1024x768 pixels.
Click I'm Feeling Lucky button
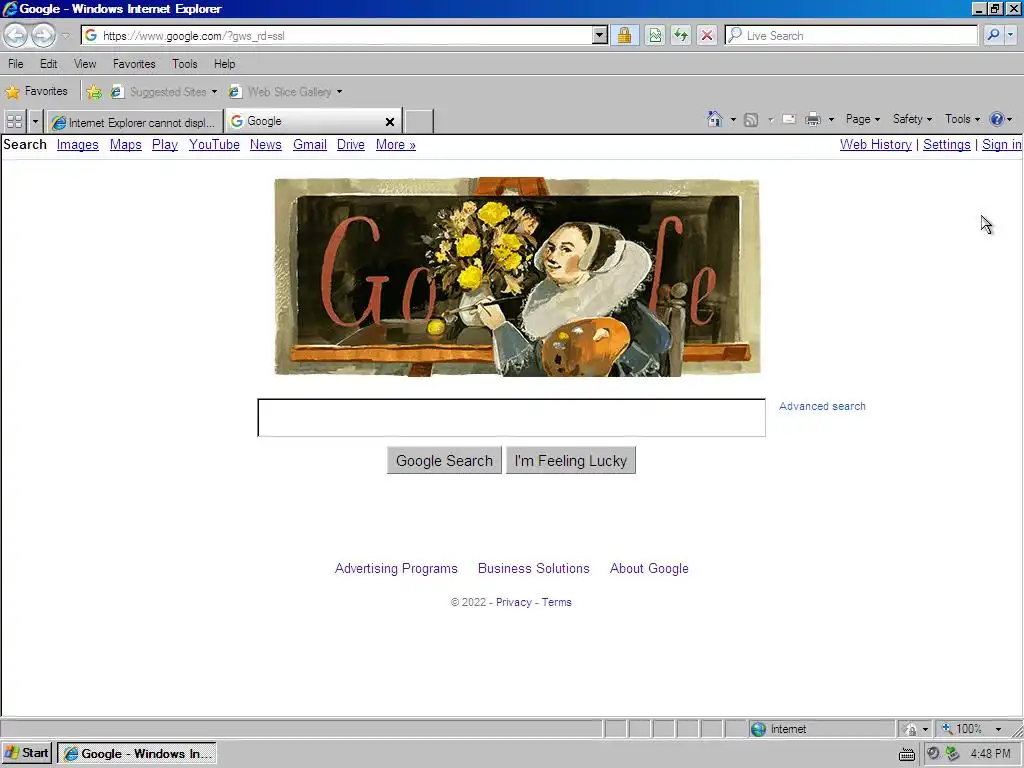point(571,460)
